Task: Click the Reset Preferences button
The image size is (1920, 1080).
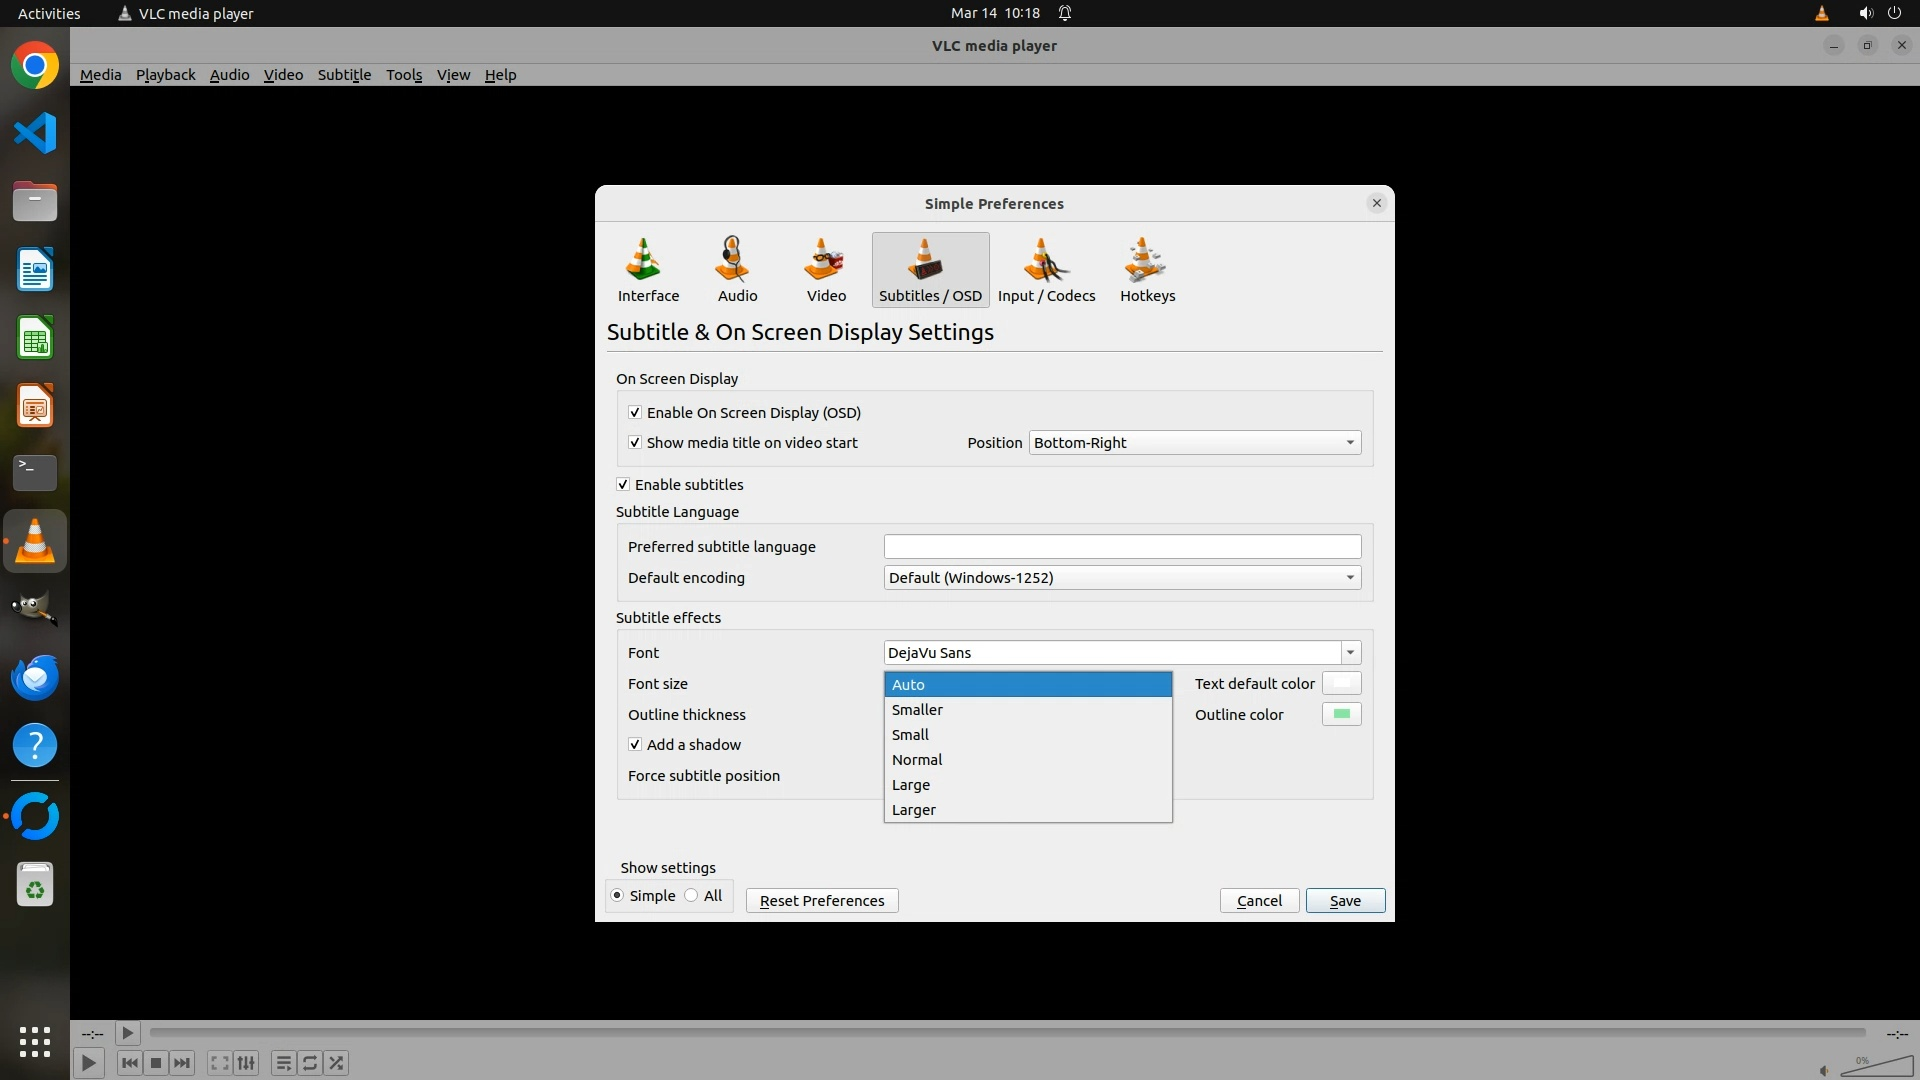Action: coord(822,901)
